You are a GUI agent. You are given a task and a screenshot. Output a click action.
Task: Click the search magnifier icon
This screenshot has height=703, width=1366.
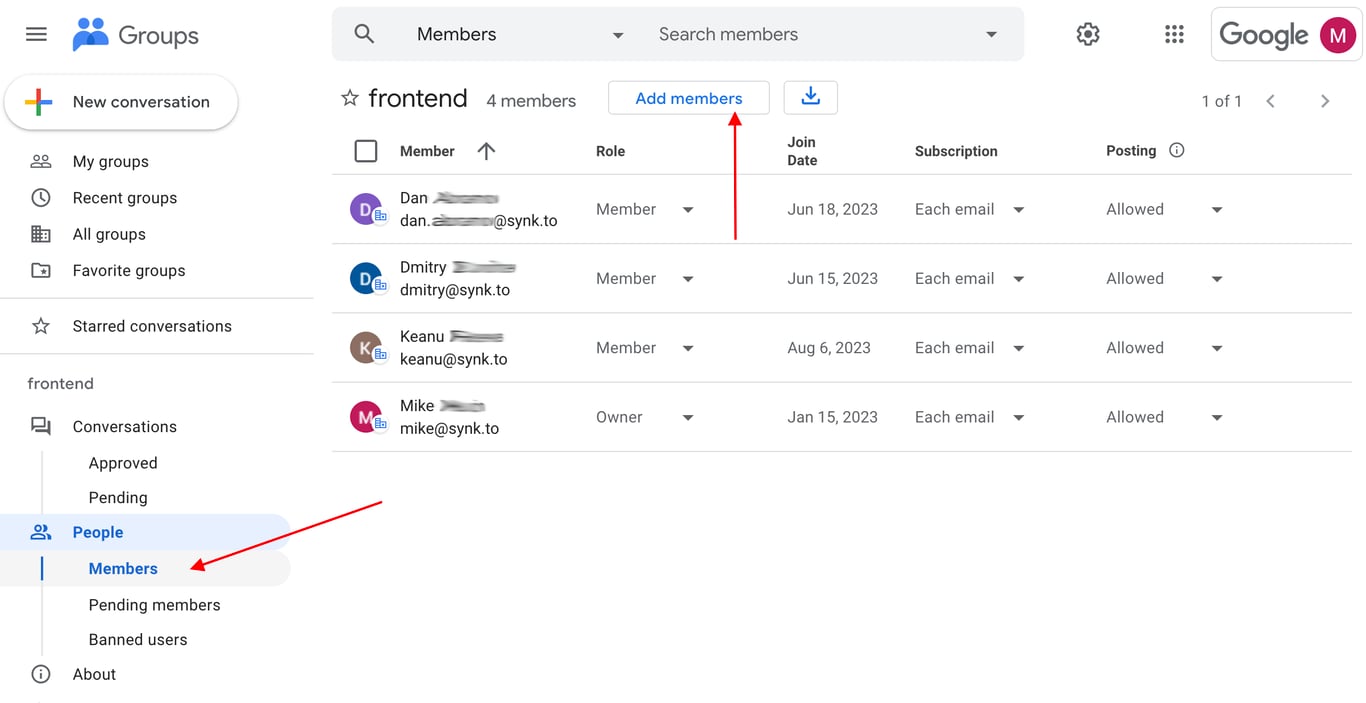click(365, 34)
